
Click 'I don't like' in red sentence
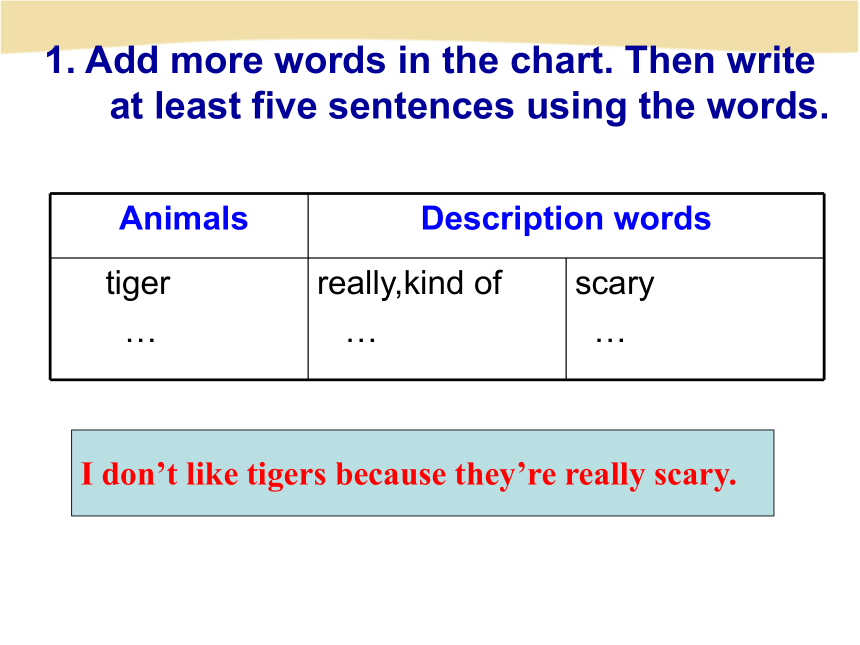159,474
